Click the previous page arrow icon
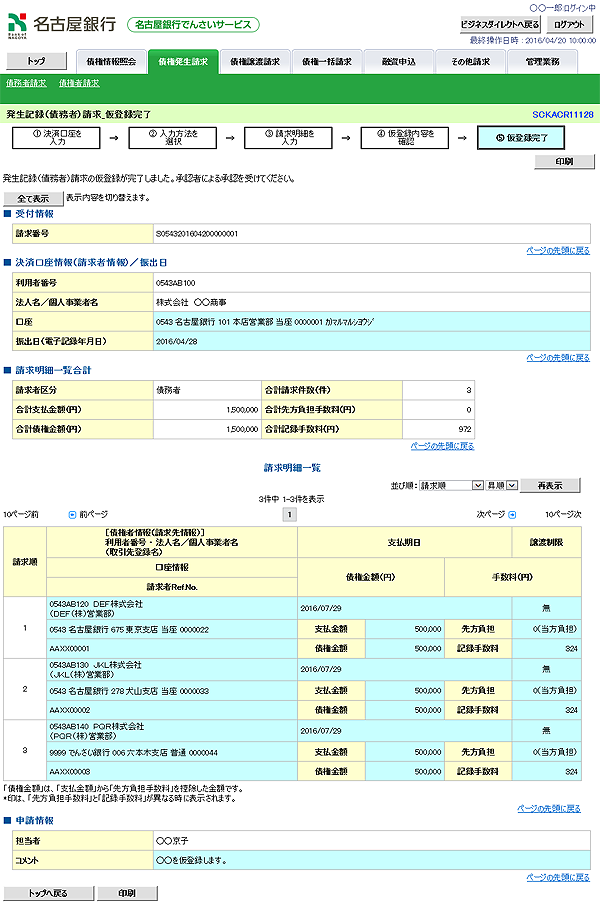600x909 pixels. coord(72,514)
